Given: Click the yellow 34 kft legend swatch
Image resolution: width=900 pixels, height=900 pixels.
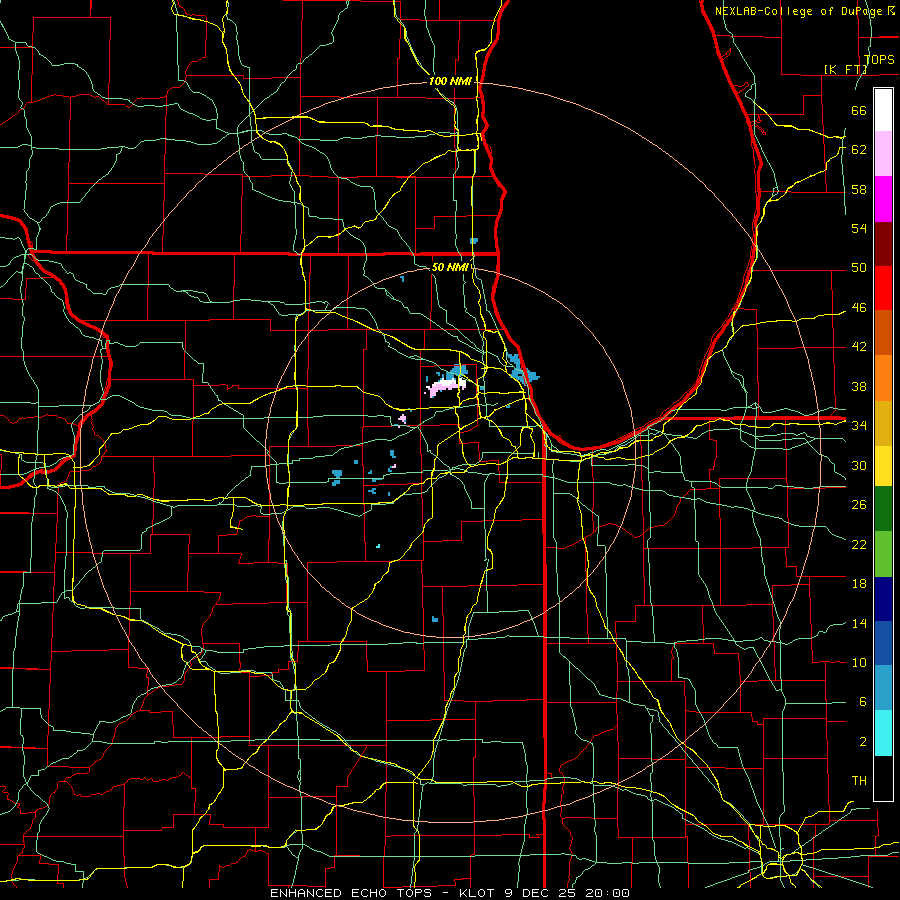Looking at the screenshot, I should (883, 465).
